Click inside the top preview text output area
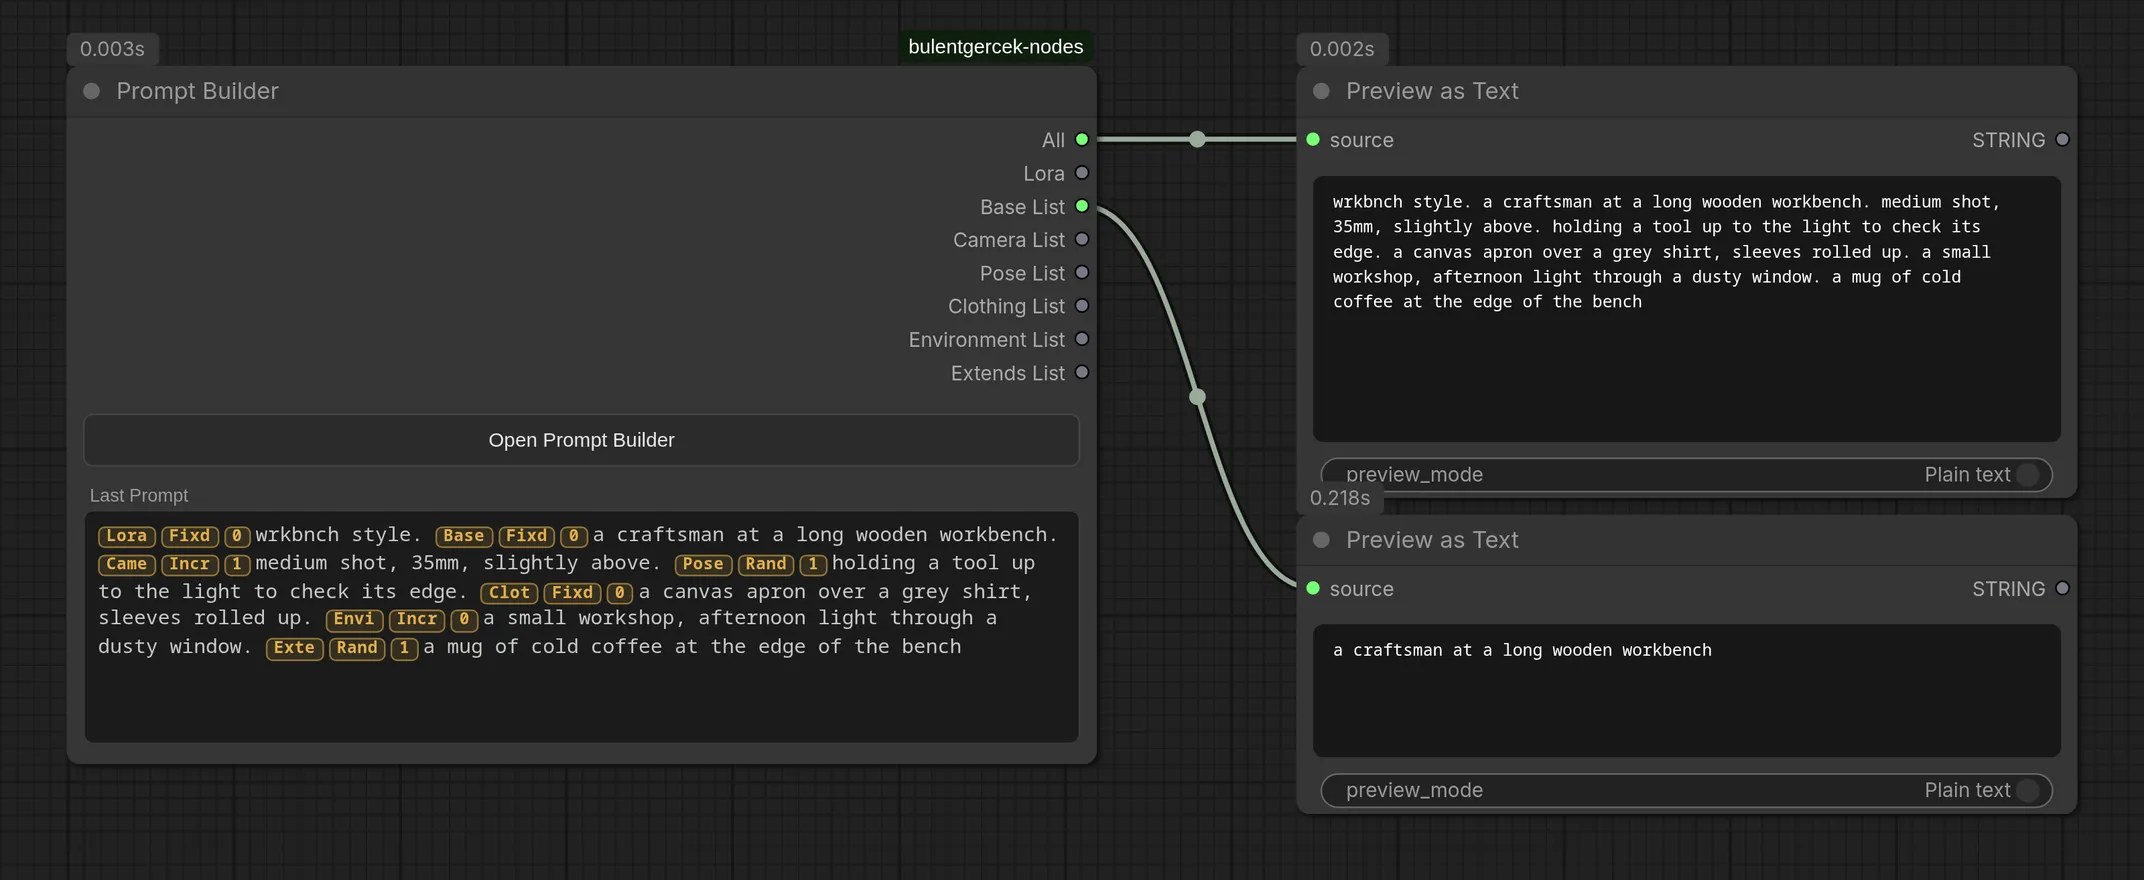 point(1686,309)
